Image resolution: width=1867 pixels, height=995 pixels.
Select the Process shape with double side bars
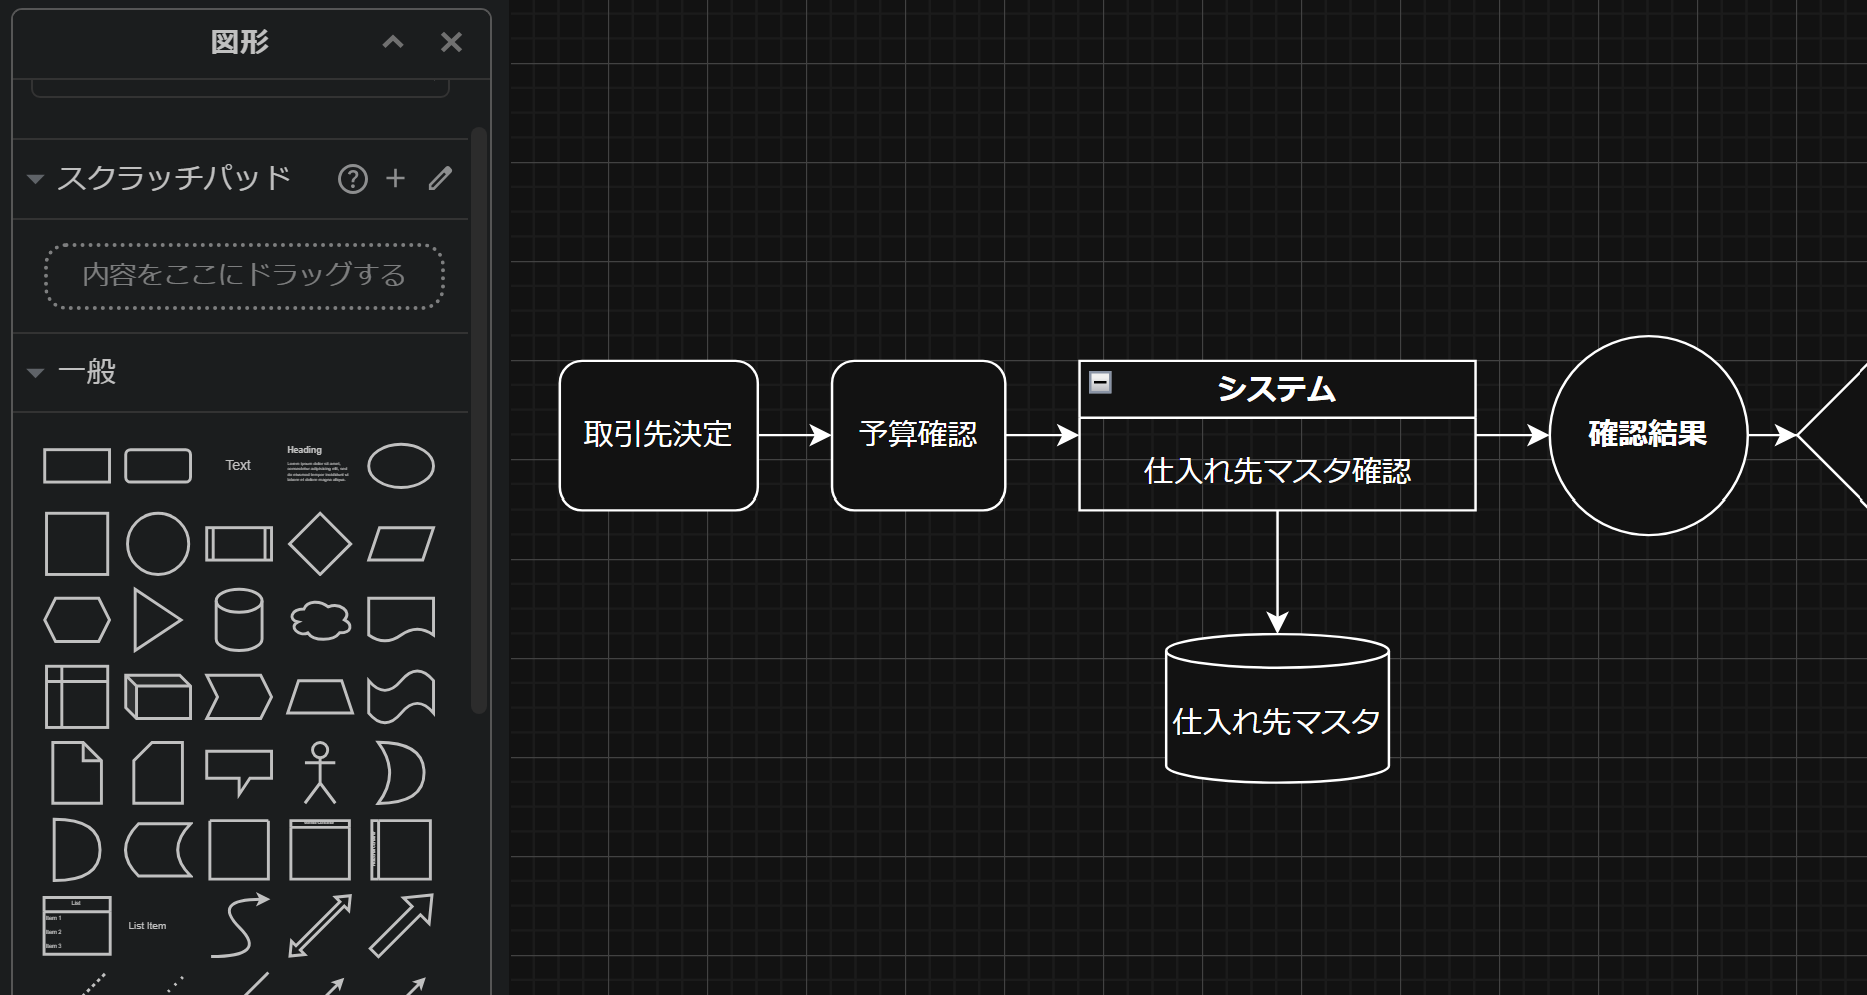click(x=239, y=544)
